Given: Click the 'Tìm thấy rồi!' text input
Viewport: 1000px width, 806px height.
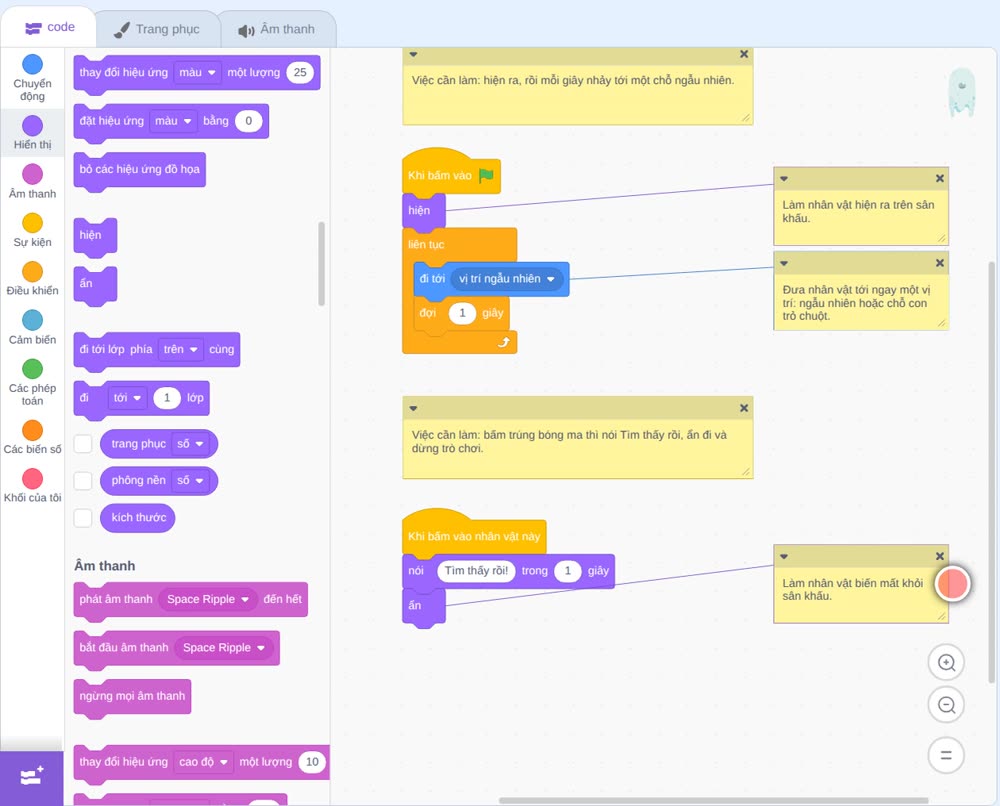Looking at the screenshot, I should pos(476,571).
